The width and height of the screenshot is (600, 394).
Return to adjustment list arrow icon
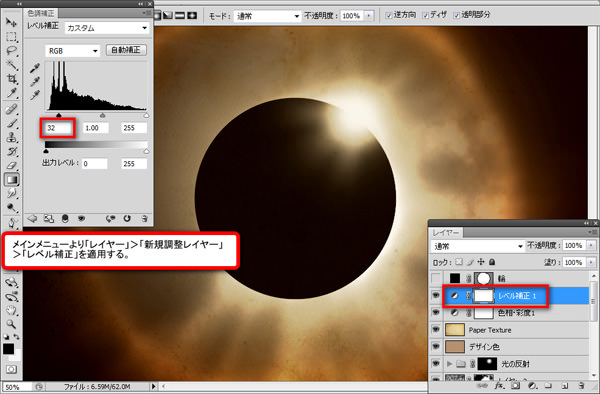click(32, 218)
